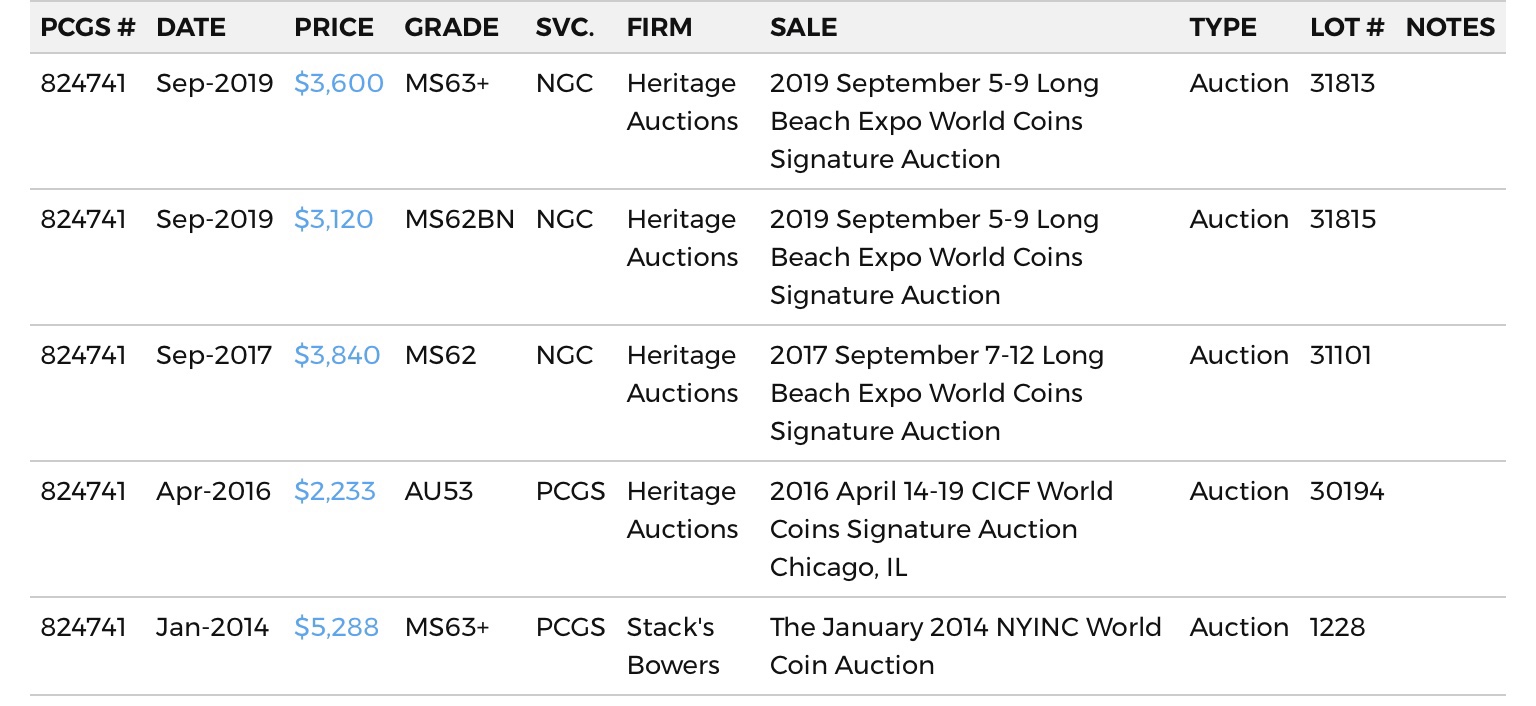Open the $3,600 price link
This screenshot has height=706, width=1536.
339,84
